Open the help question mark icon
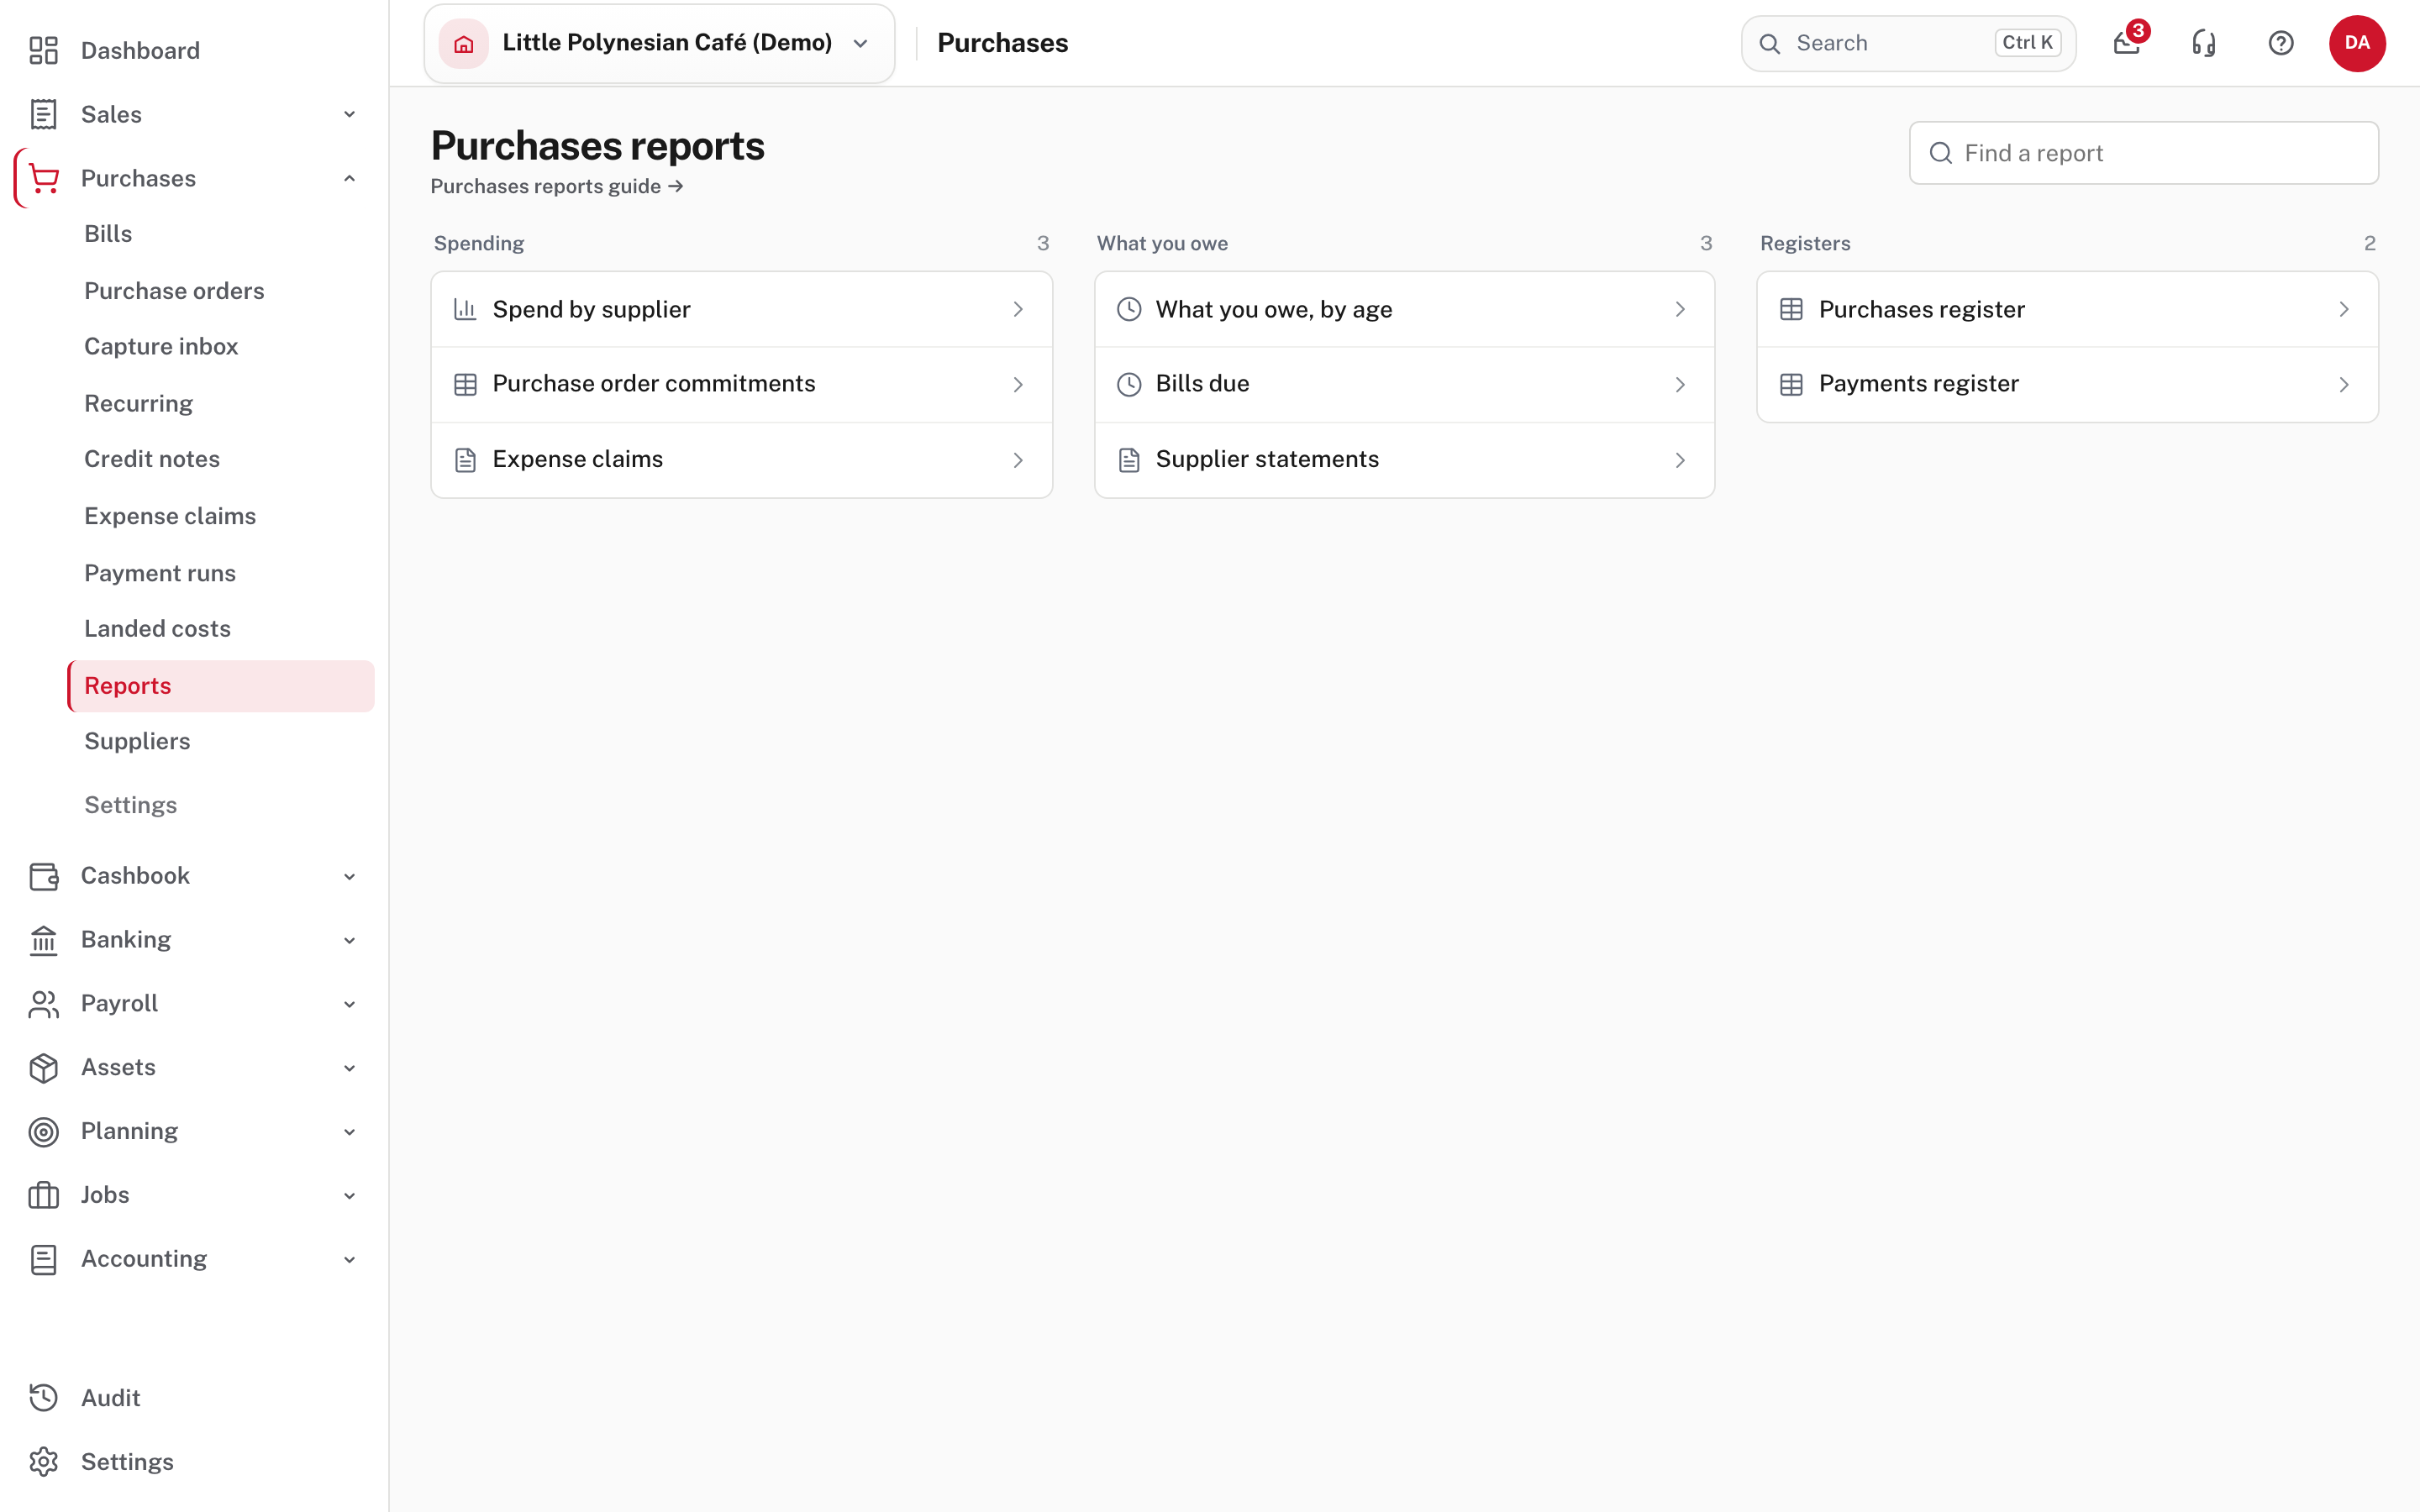The width and height of the screenshot is (2420, 1512). tap(2281, 43)
